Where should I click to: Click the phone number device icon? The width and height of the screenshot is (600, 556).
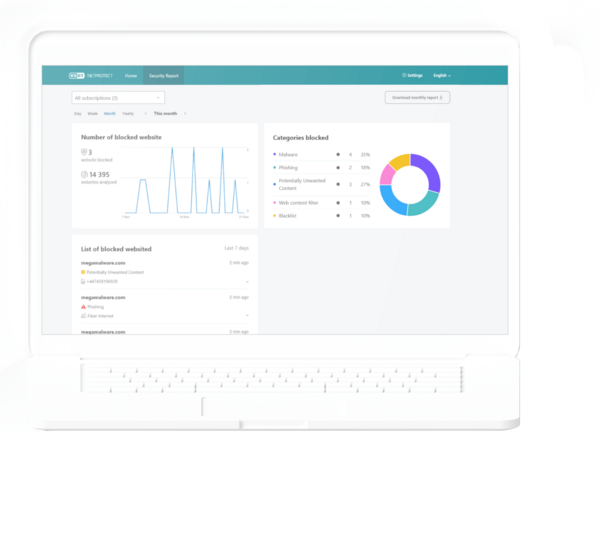(83, 281)
